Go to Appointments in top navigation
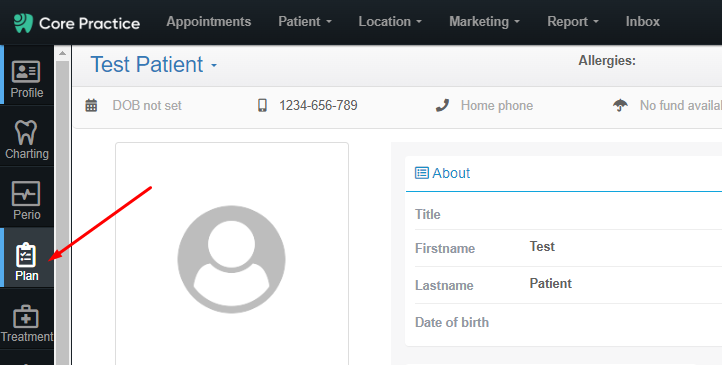722x366 pixels. 209,22
